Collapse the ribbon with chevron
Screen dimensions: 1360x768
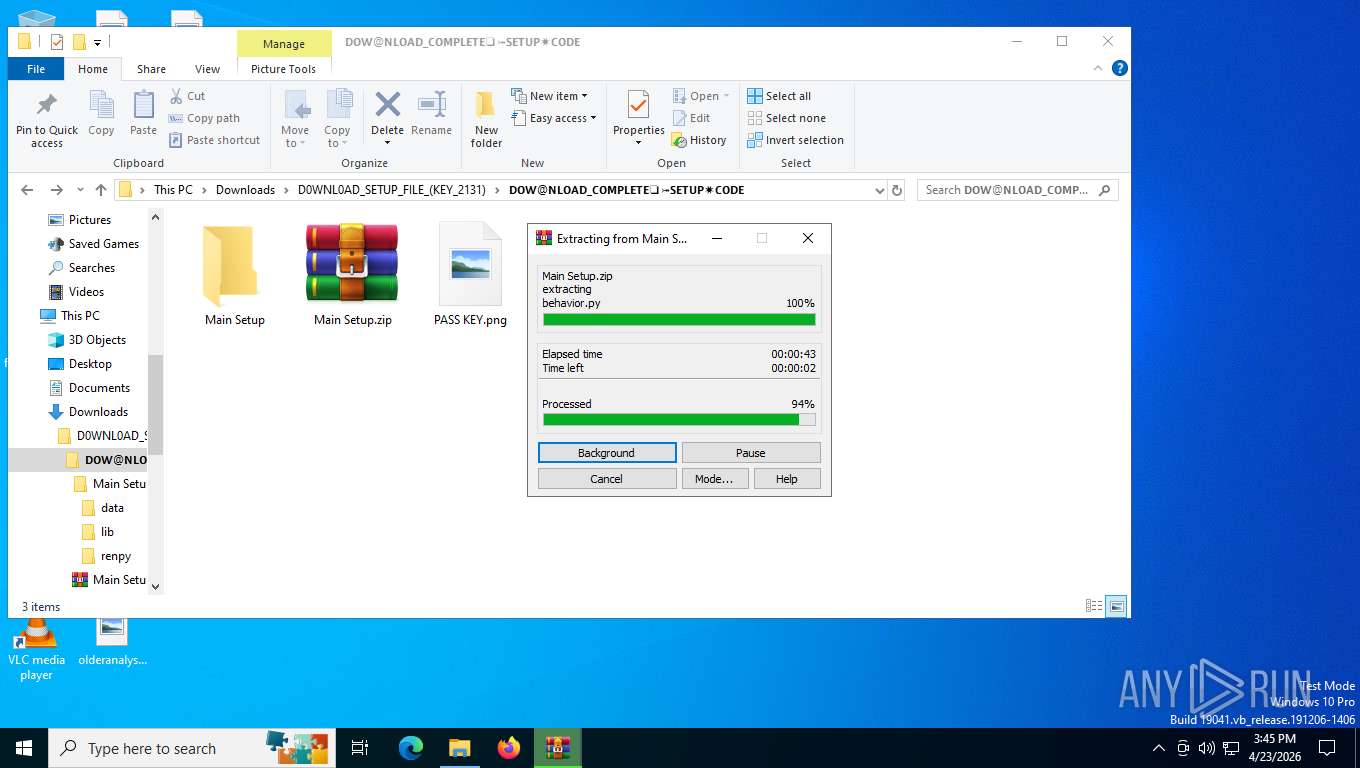click(1099, 68)
